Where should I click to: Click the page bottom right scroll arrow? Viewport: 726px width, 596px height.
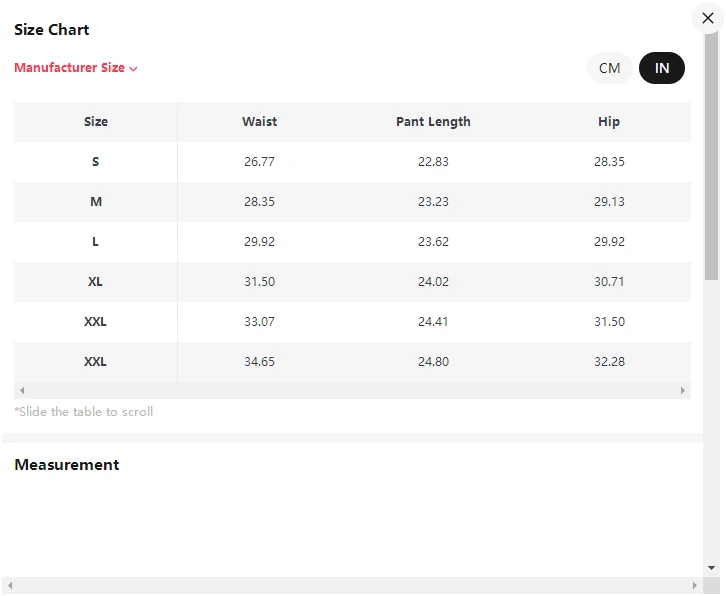pyautogui.click(x=695, y=585)
